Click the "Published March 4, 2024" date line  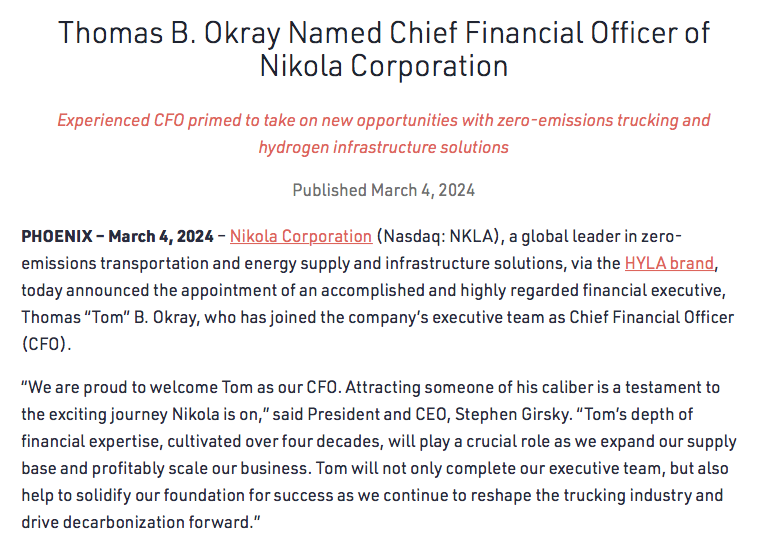pos(383,190)
